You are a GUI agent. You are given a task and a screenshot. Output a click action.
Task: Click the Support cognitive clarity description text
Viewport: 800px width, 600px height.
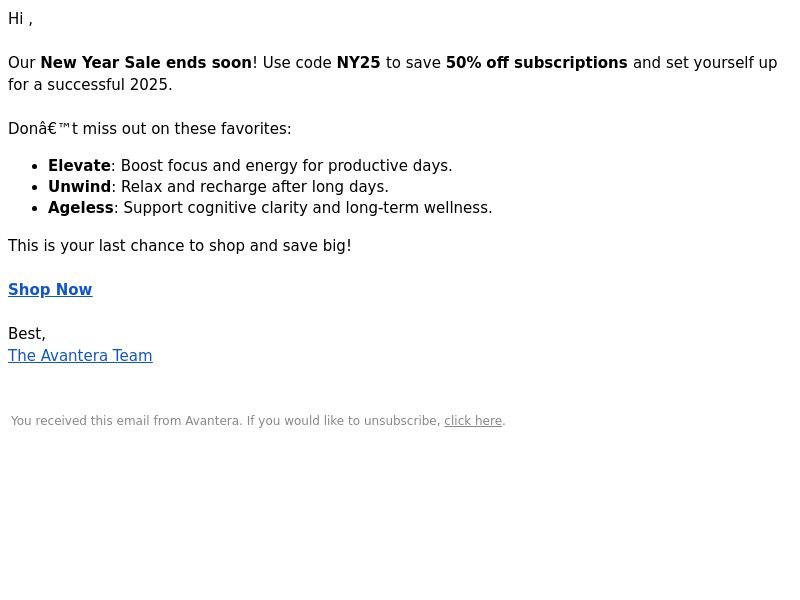(x=308, y=208)
